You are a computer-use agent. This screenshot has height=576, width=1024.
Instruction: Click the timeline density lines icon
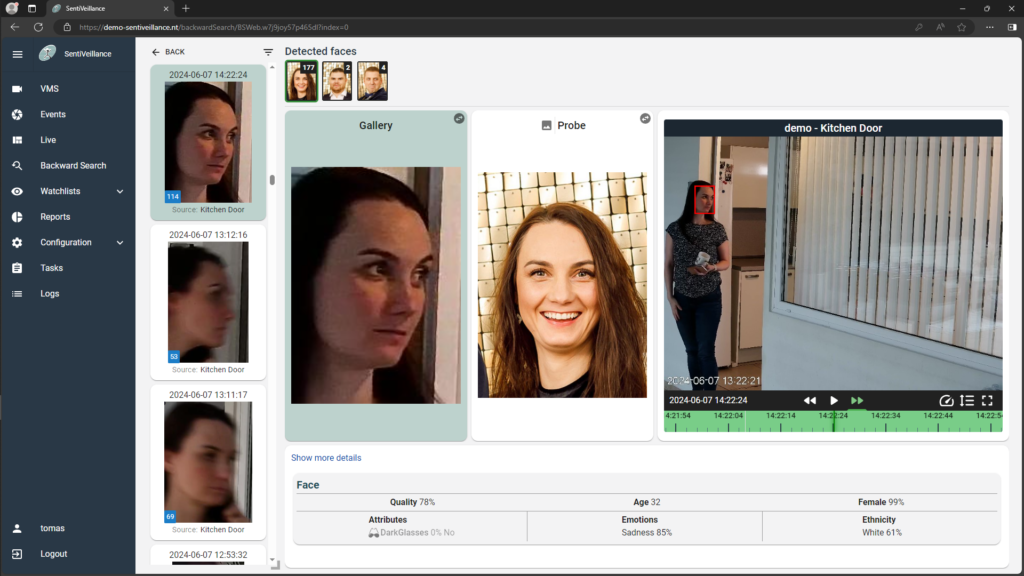967,400
